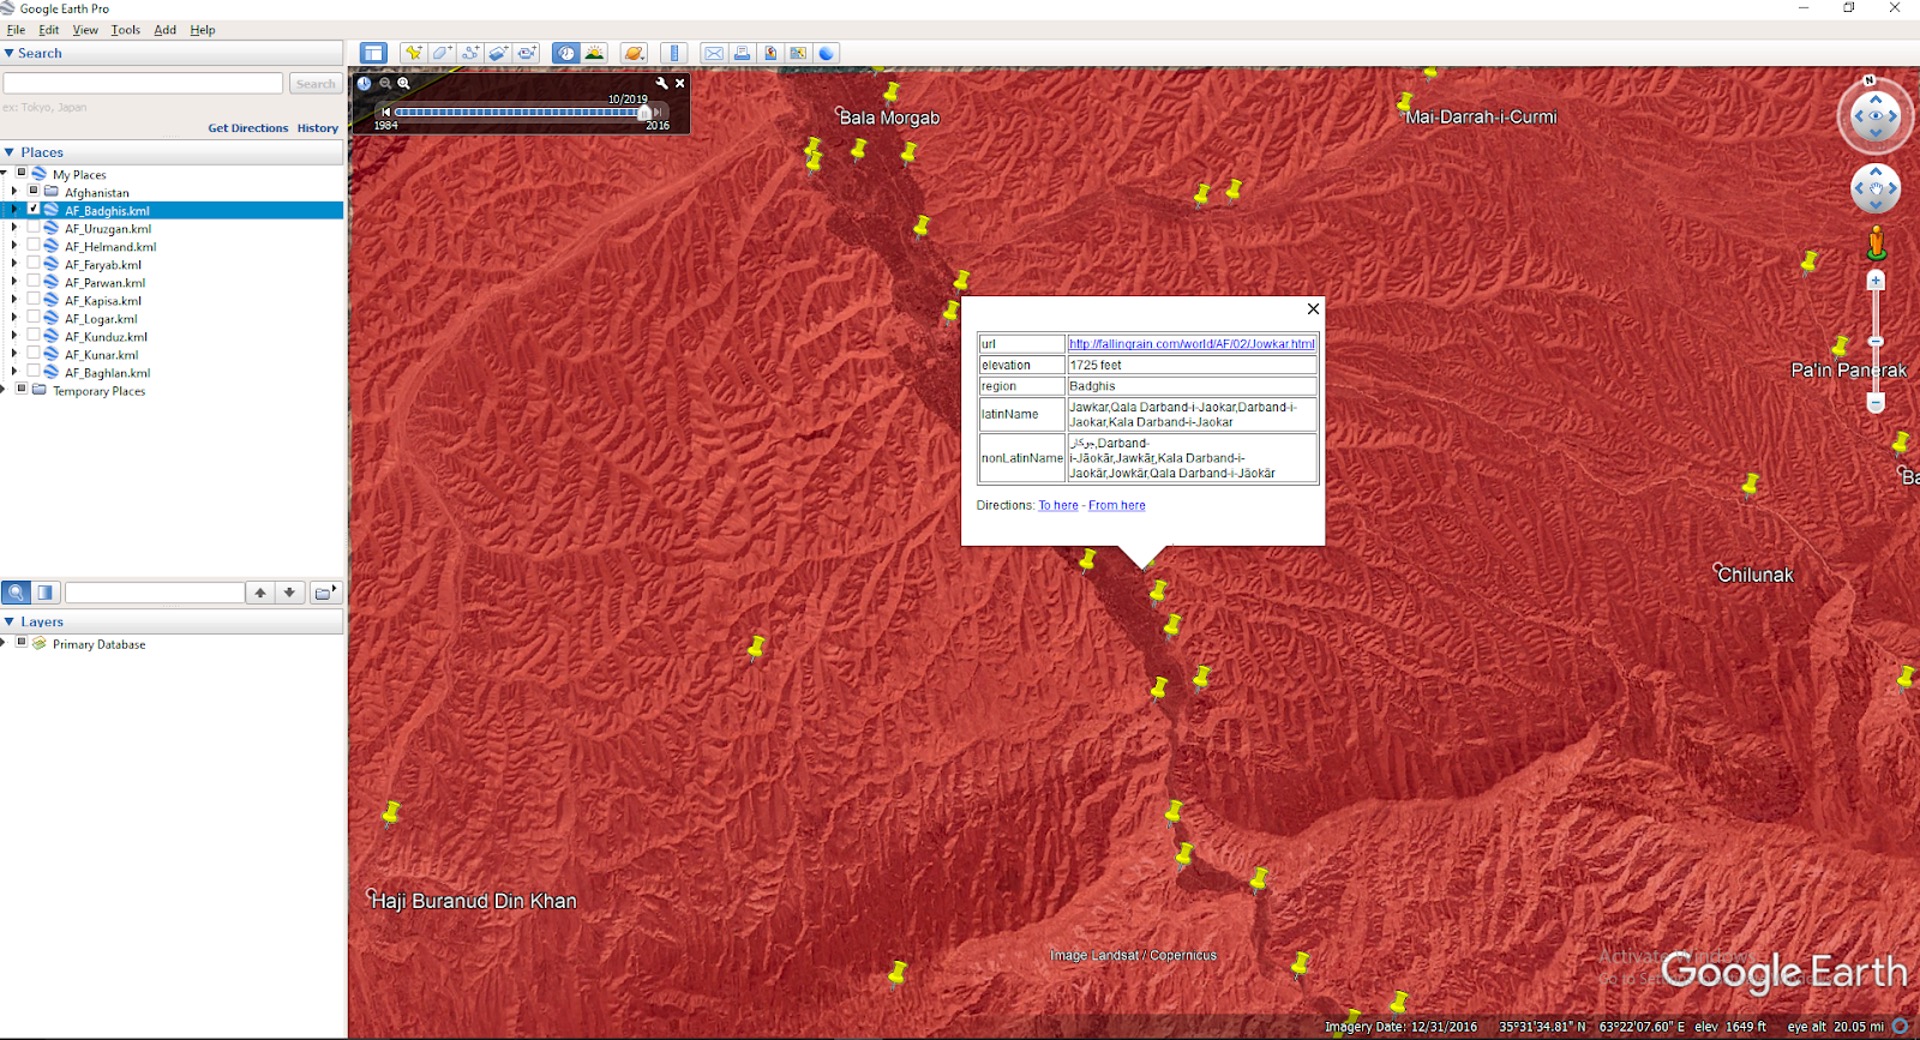
Task: Expand the AF_Kunar.kml tree node
Action: (14, 354)
